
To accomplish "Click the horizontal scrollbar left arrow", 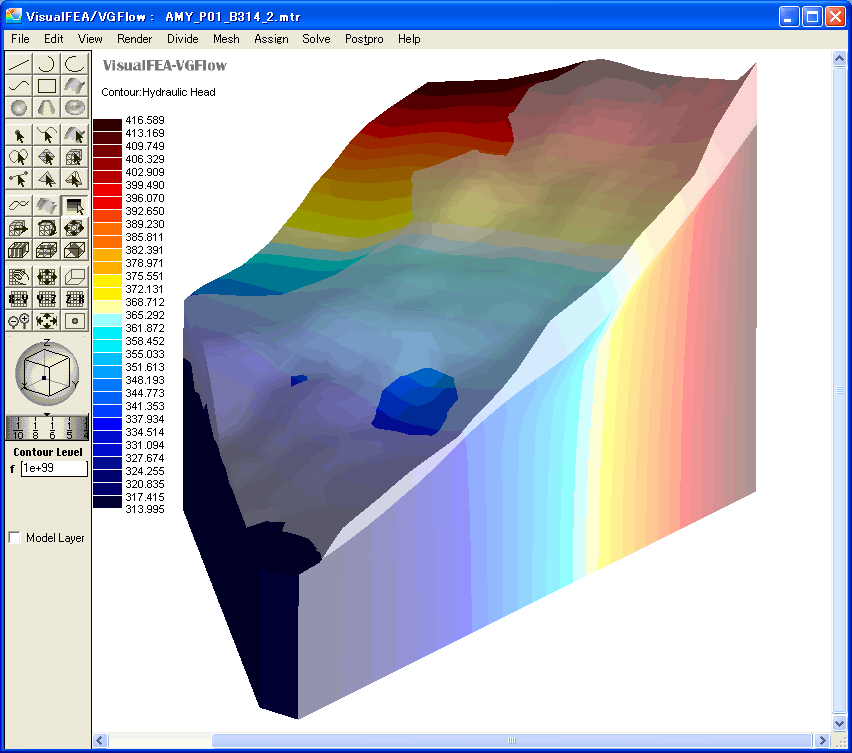I will click(x=100, y=741).
